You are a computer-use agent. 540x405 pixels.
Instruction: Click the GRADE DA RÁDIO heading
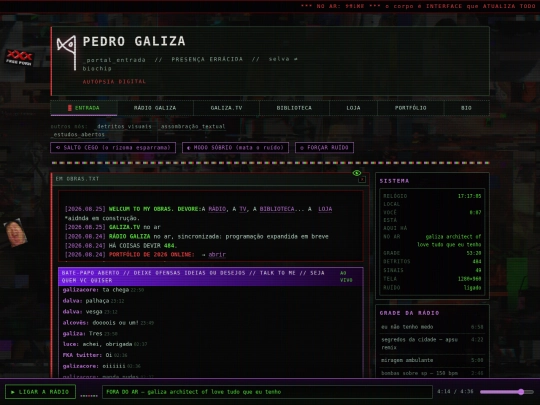pyautogui.click(x=409, y=313)
